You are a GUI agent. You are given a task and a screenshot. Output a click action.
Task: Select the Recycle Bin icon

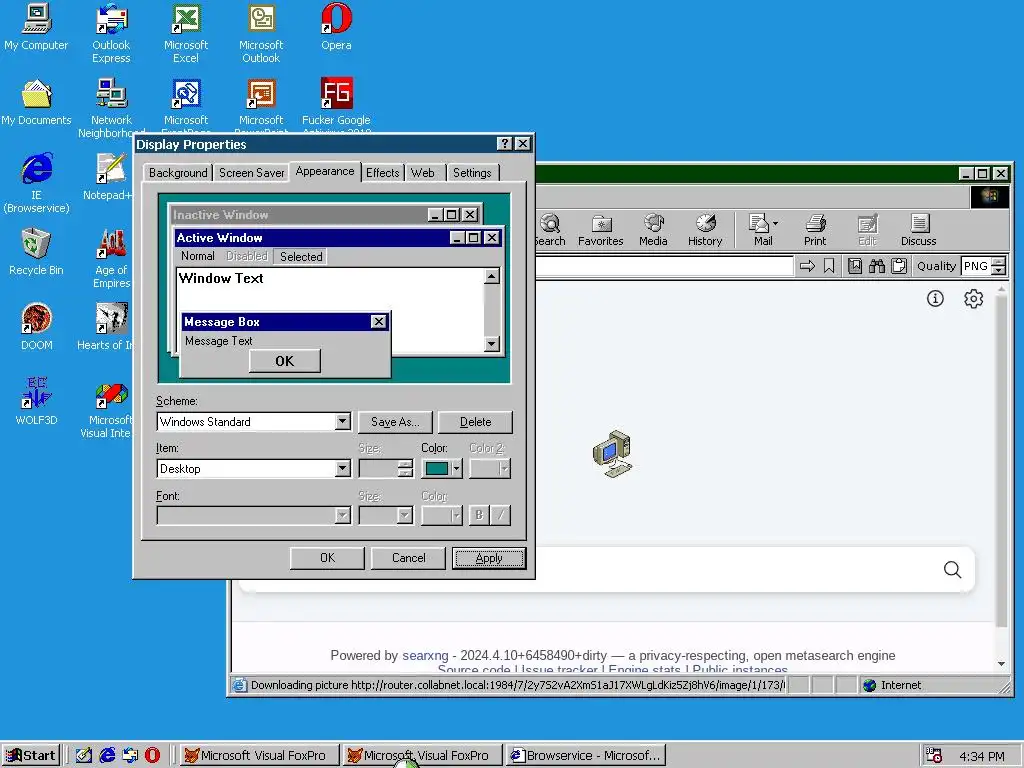[36, 253]
